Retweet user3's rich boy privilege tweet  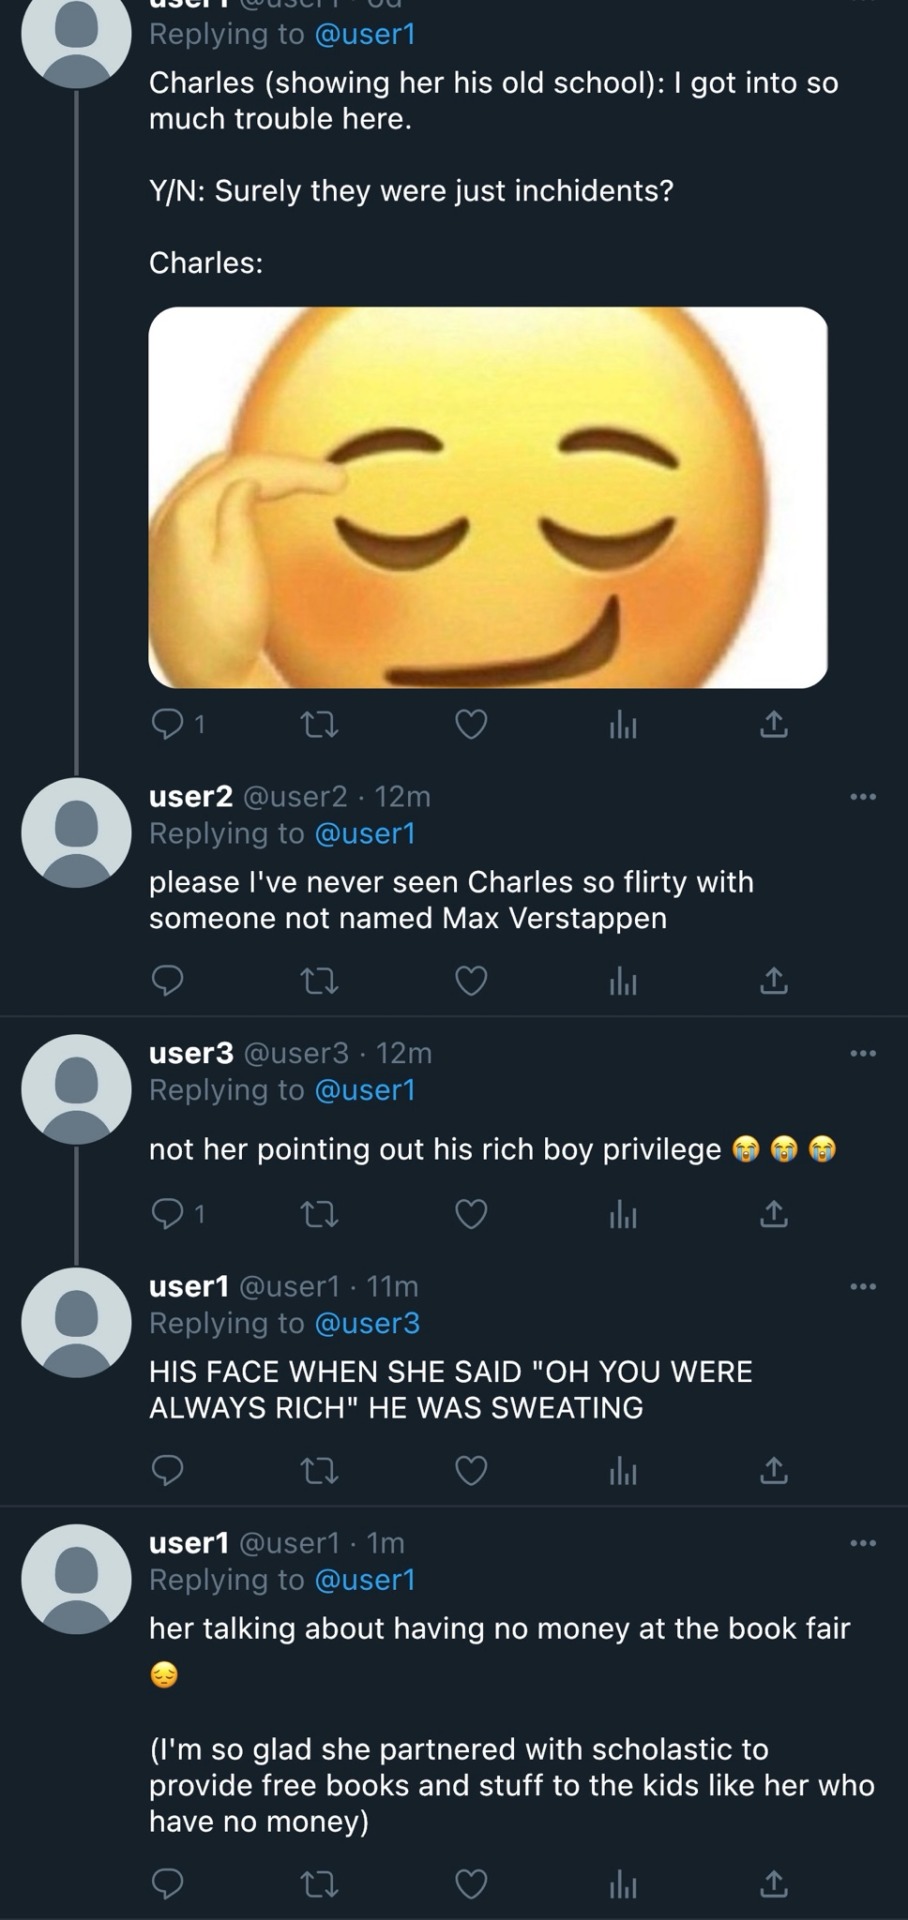(x=319, y=1214)
